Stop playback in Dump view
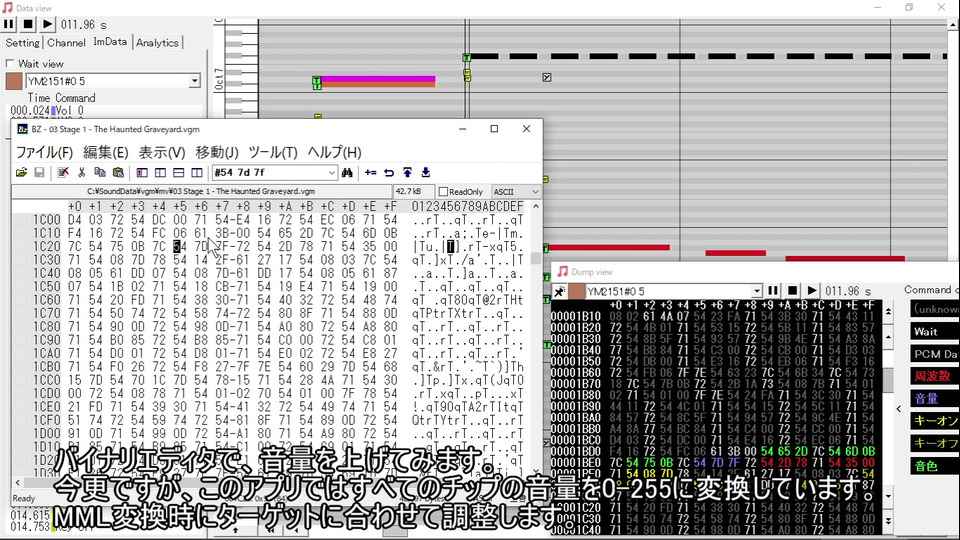Image resolution: width=960 pixels, height=540 pixels. (792, 291)
